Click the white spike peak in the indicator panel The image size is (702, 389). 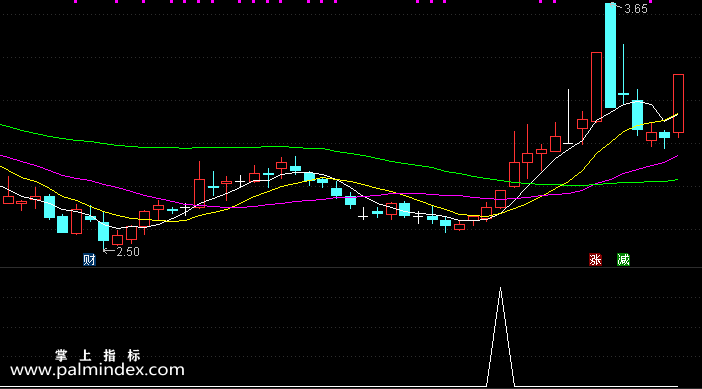(501, 290)
